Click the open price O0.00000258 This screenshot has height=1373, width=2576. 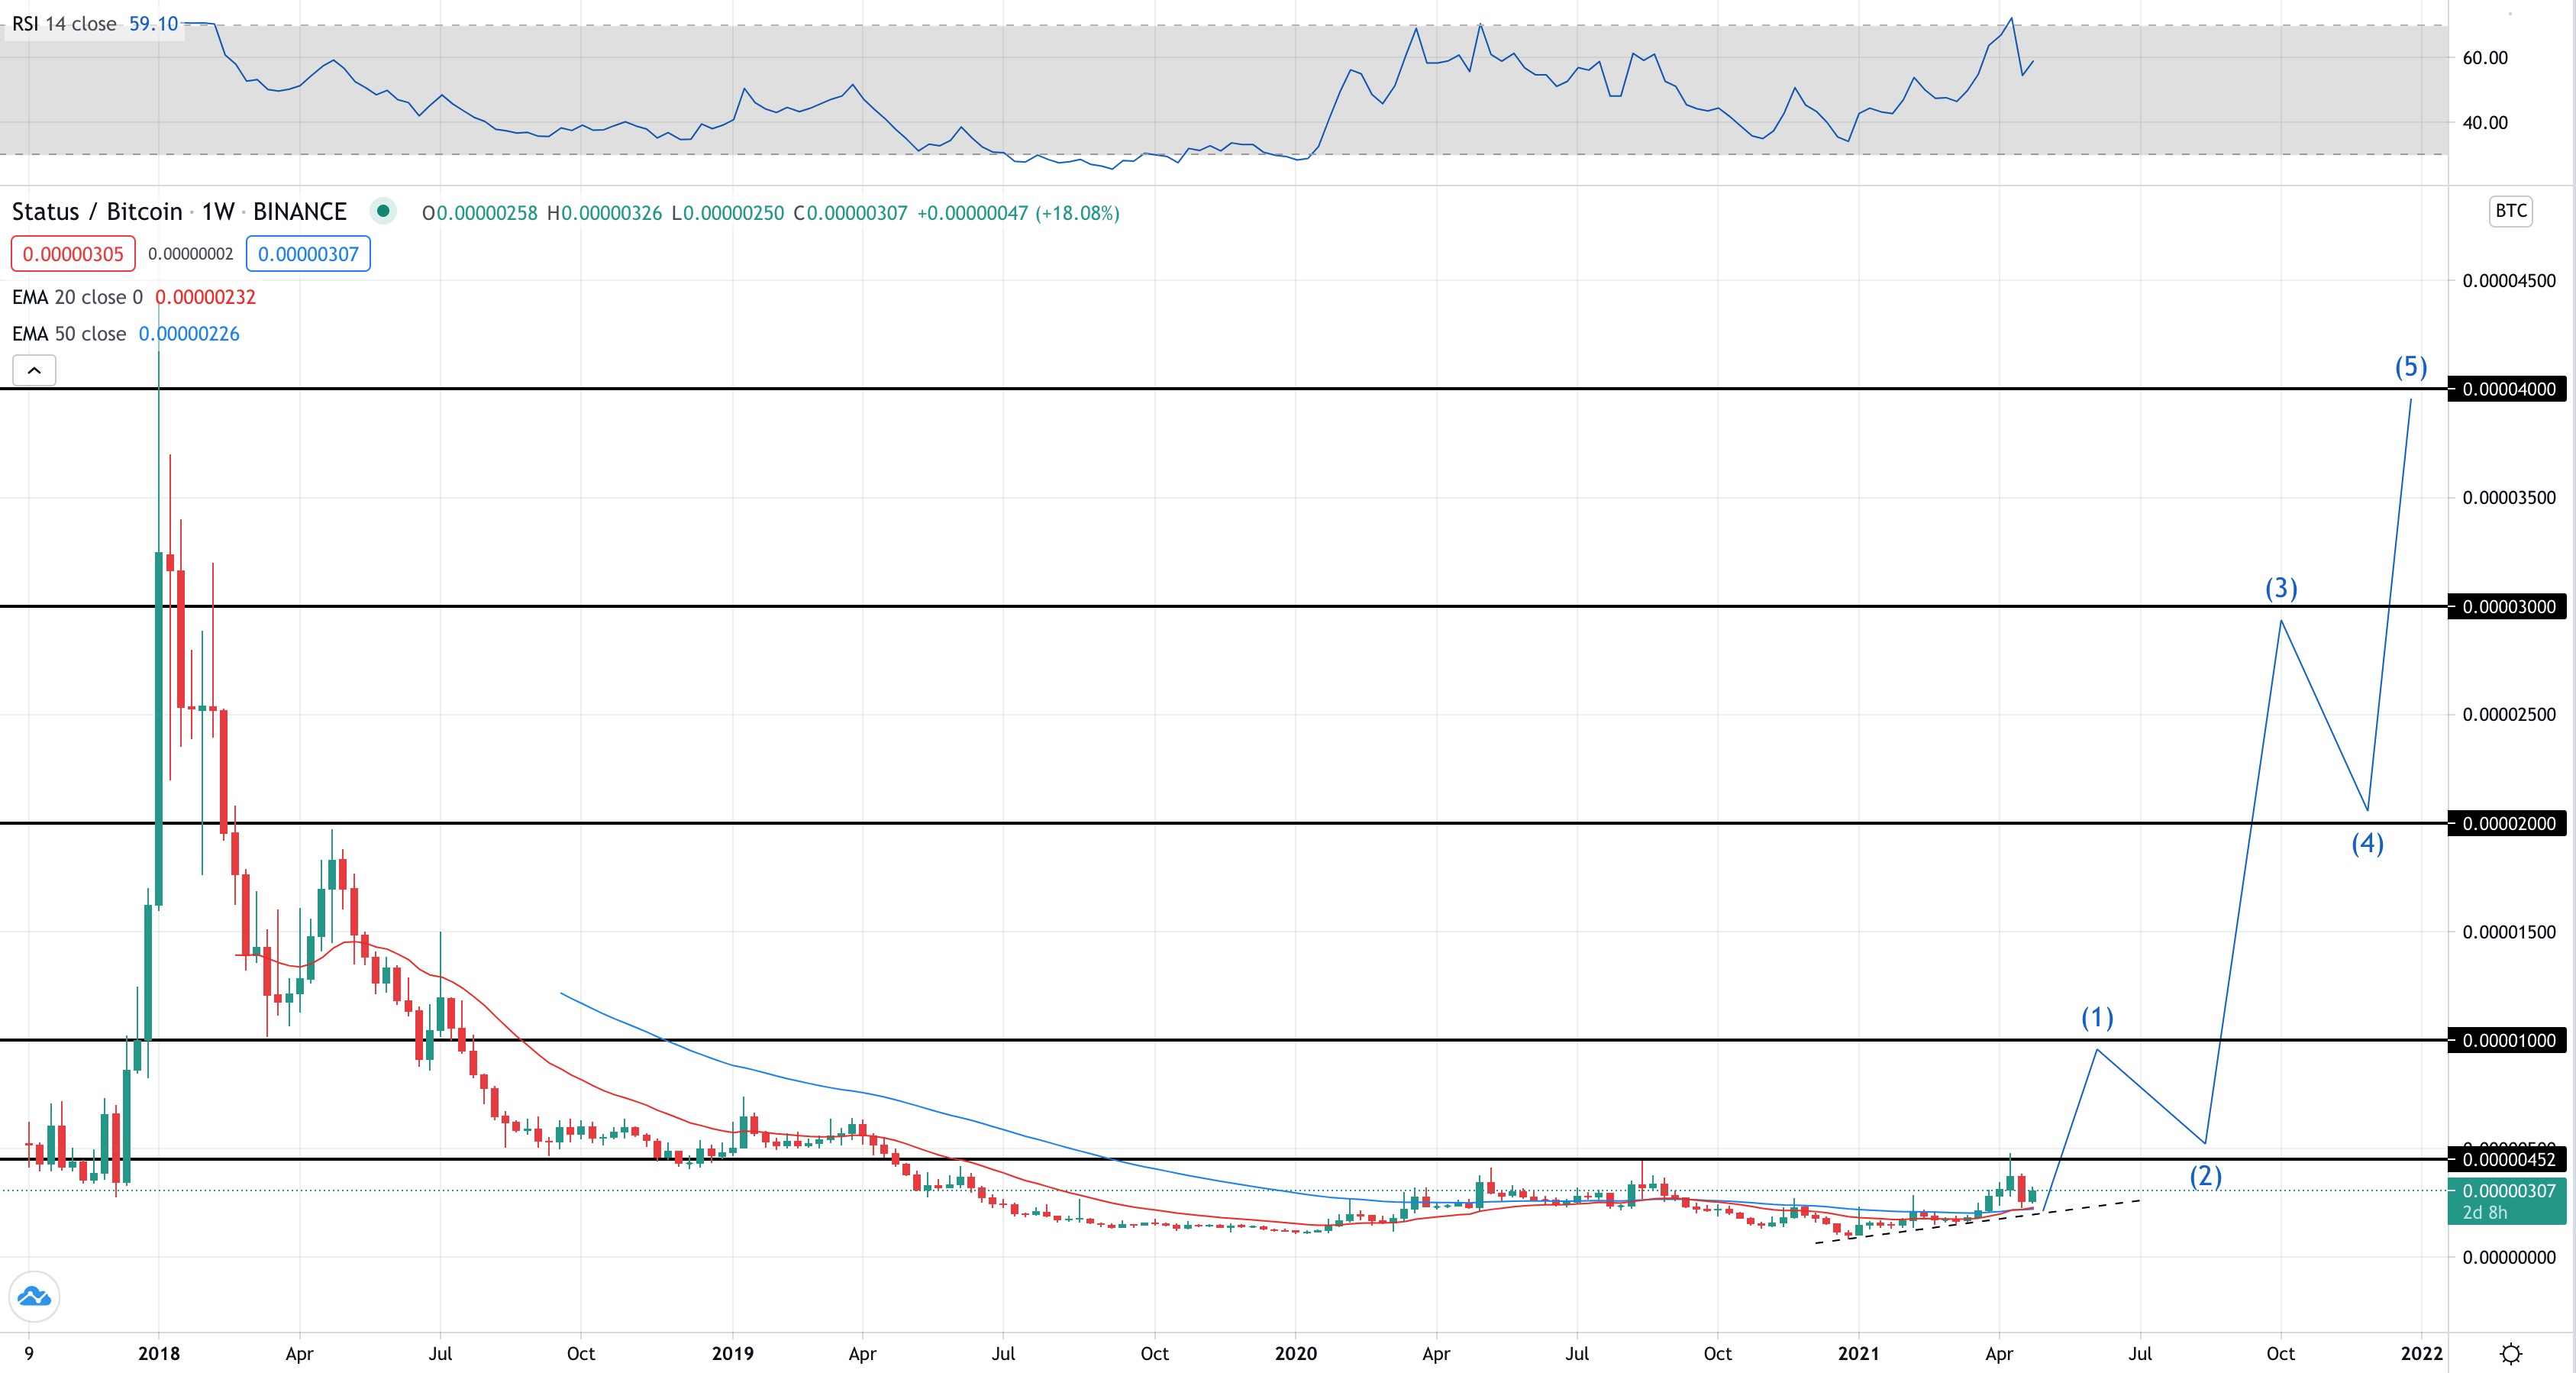coord(480,213)
